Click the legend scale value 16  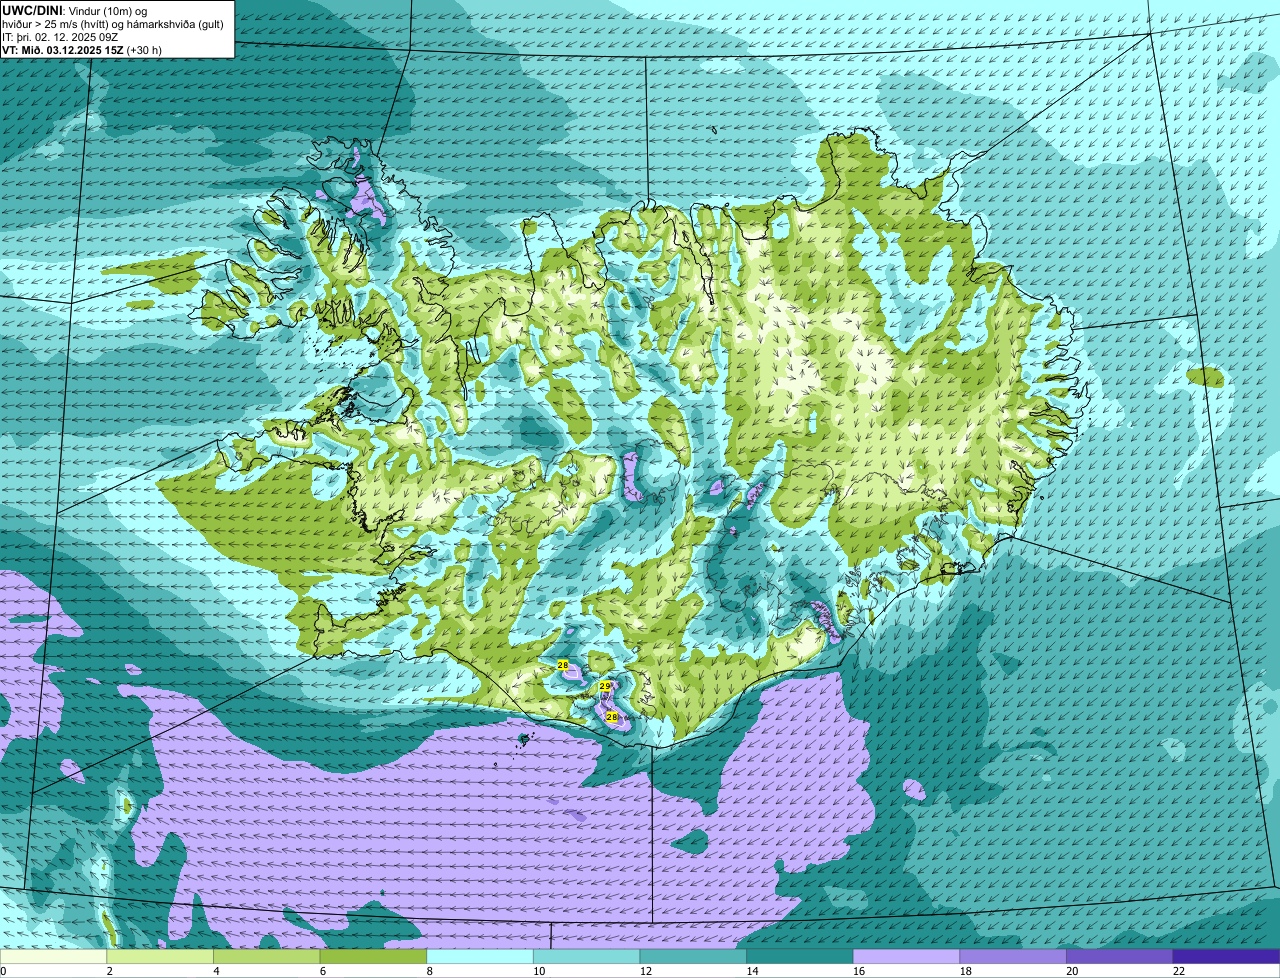click(x=857, y=971)
